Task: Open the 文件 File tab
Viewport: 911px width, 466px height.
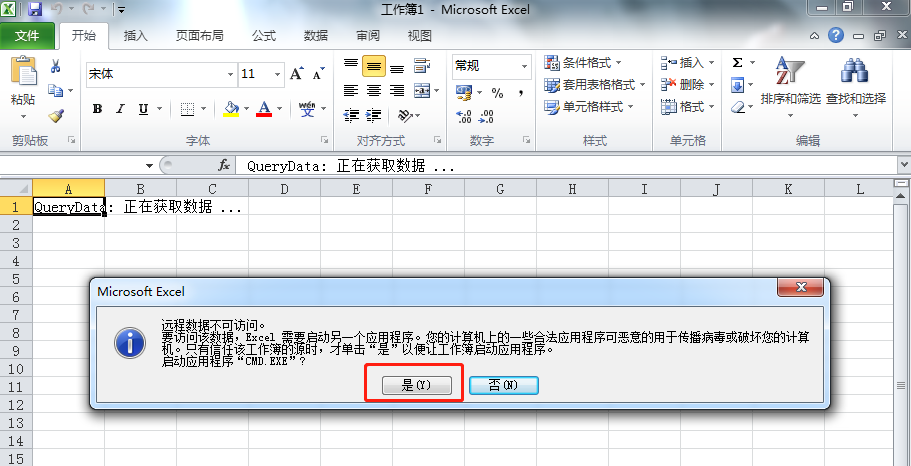Action: [x=27, y=36]
